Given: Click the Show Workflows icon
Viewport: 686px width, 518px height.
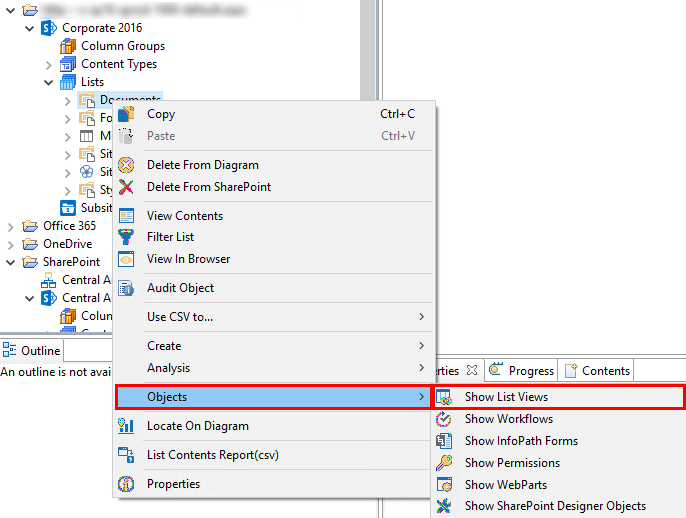Looking at the screenshot, I should pos(444,419).
